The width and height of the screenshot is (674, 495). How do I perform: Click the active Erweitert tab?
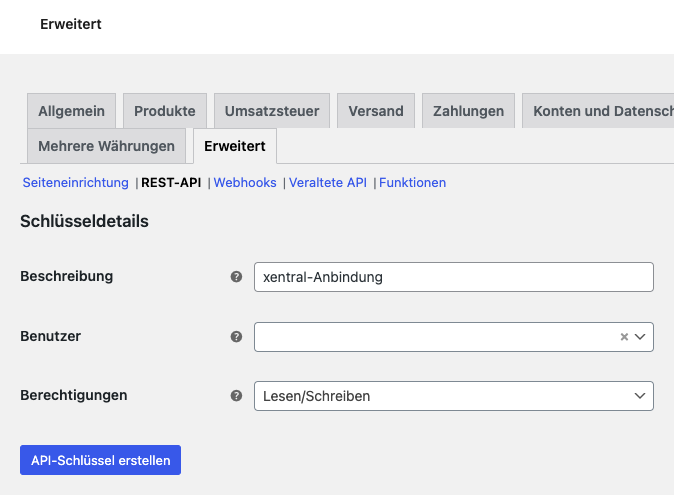234,146
